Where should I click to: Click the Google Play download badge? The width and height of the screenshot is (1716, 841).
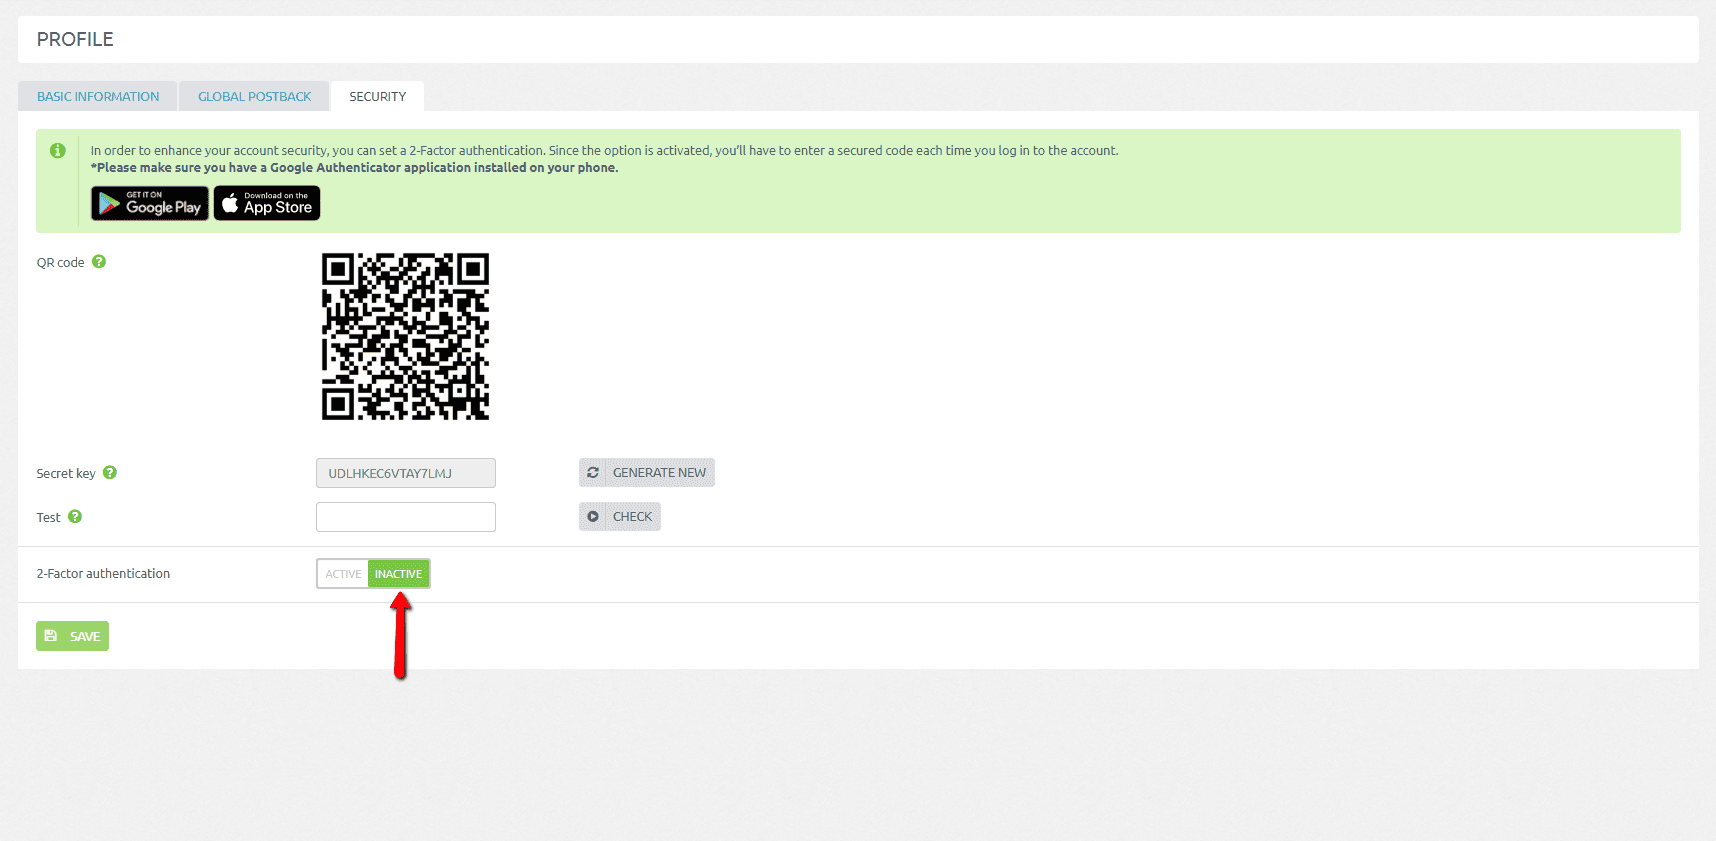(x=150, y=204)
